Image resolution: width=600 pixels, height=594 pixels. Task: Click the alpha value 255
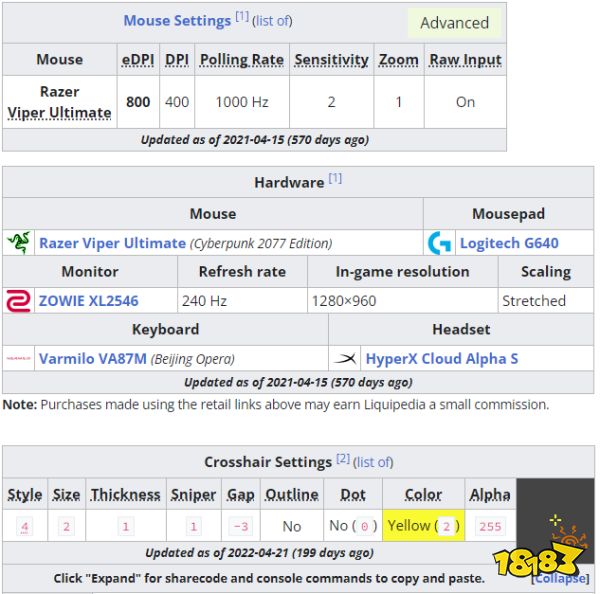[490, 527]
